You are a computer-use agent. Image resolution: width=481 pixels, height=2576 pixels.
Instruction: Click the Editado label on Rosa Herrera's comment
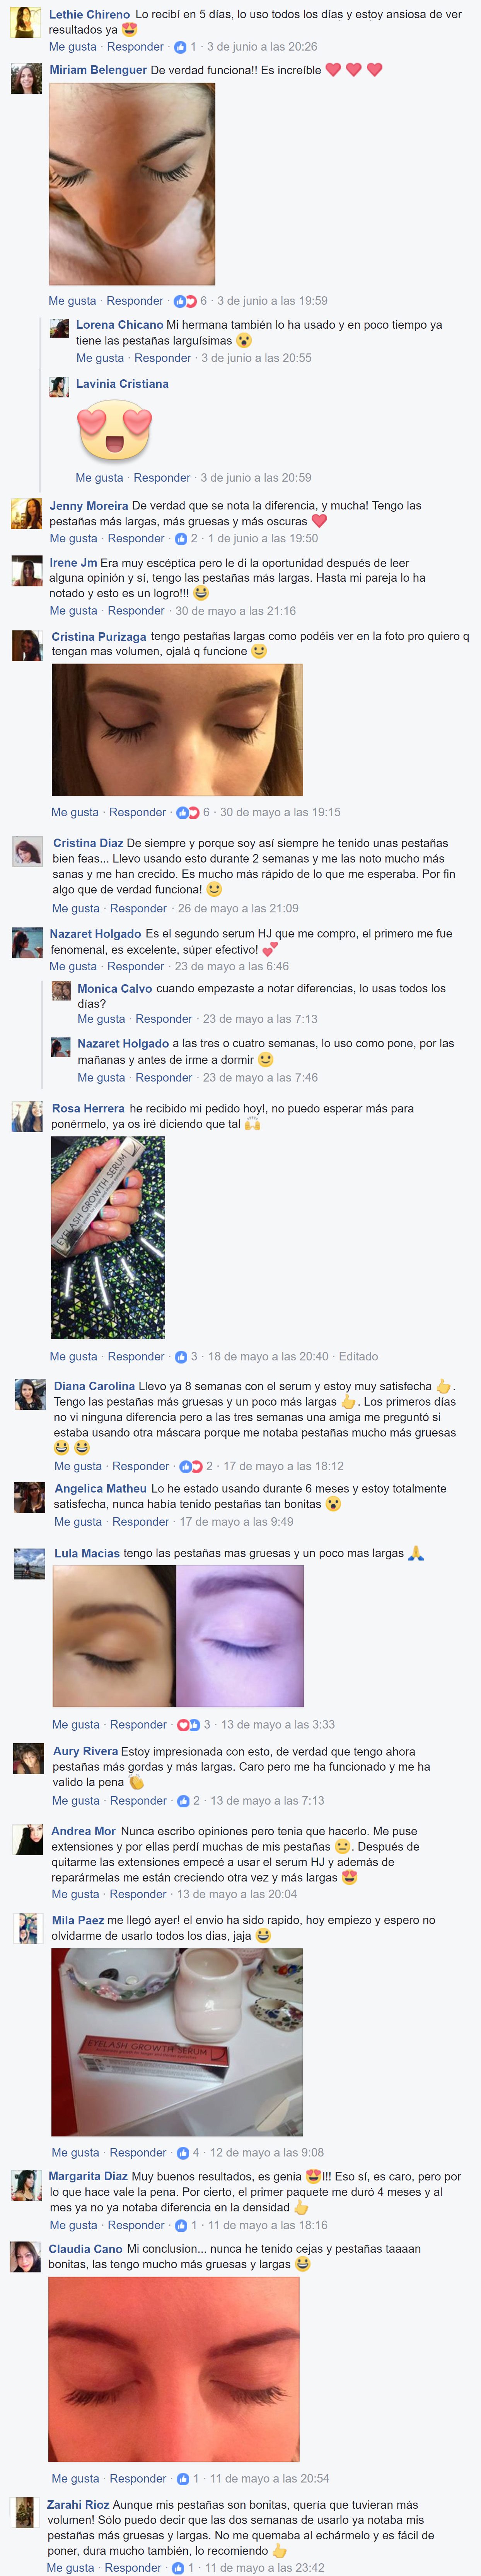[x=358, y=1357]
